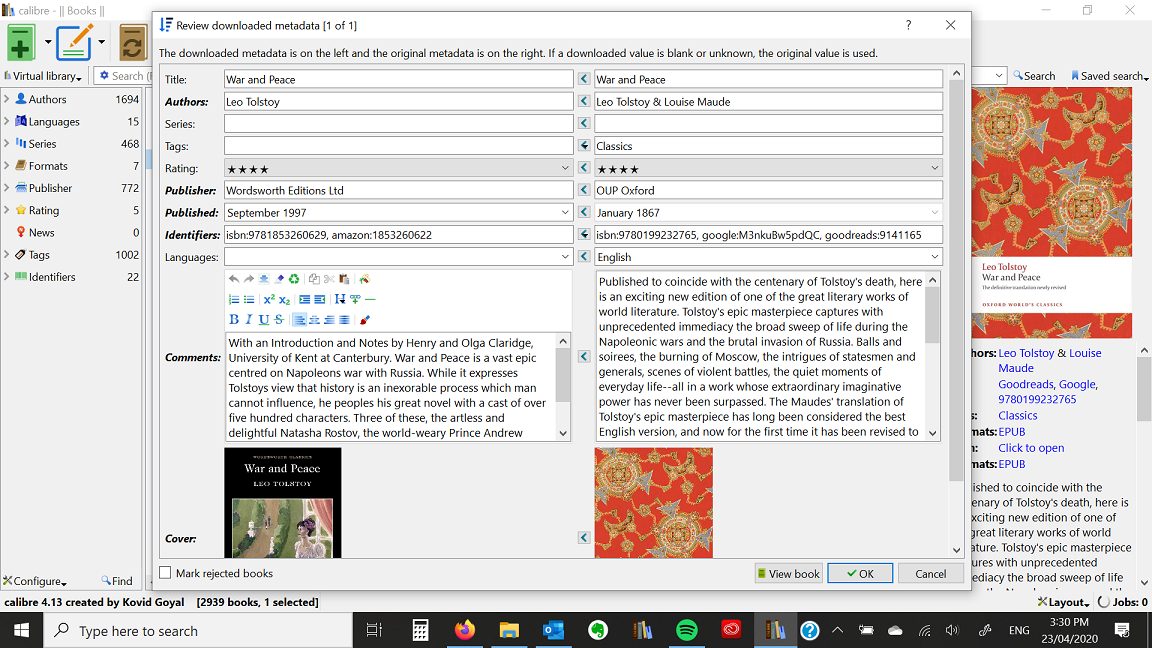Open the Add books dropdown arrow menu

[48, 43]
